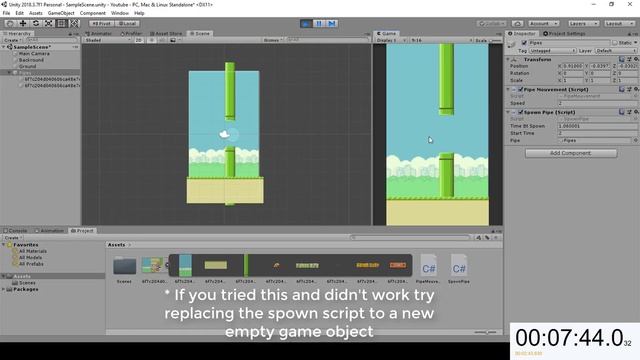The height and width of the screenshot is (360, 640).
Task: Open the Layout dropdown
Action: [x=619, y=24]
